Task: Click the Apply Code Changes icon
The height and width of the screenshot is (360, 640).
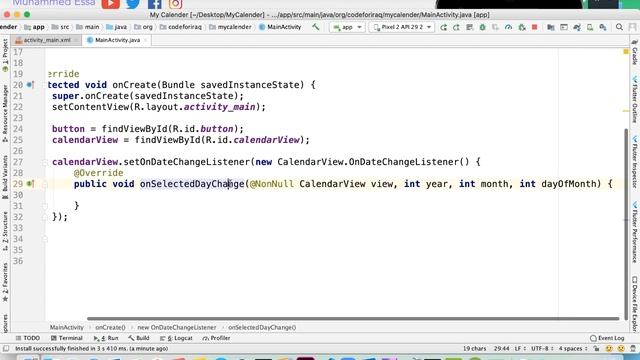Action: pyautogui.click(x=456, y=27)
